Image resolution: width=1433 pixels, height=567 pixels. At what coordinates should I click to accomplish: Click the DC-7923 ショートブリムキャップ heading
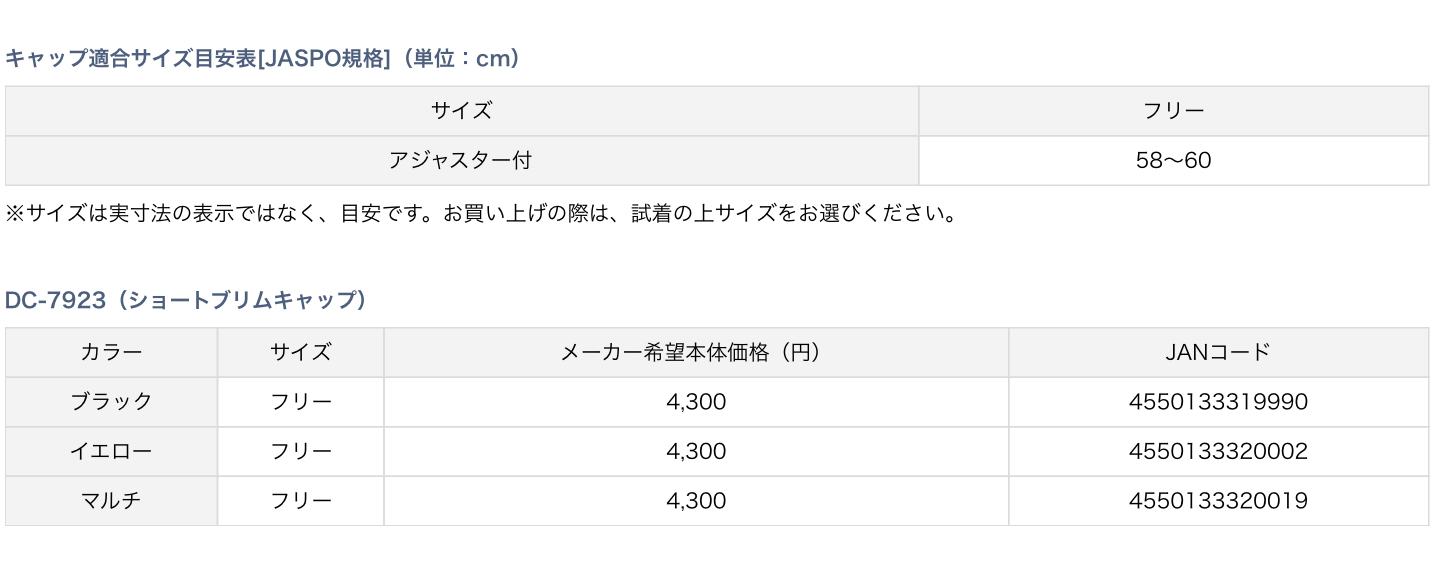186,301
